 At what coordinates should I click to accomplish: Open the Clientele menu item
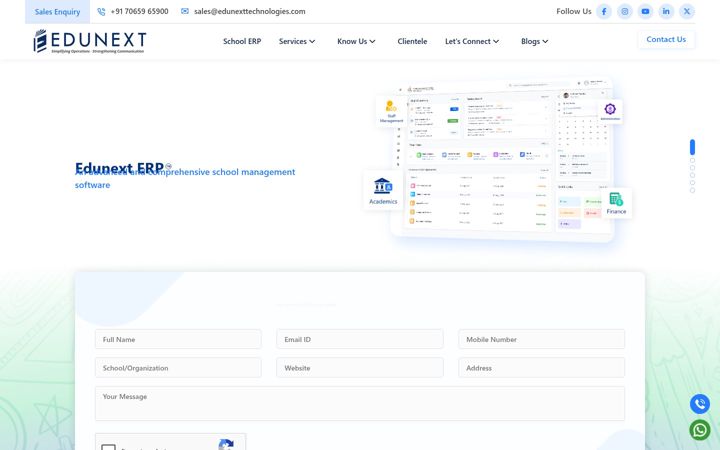(412, 41)
